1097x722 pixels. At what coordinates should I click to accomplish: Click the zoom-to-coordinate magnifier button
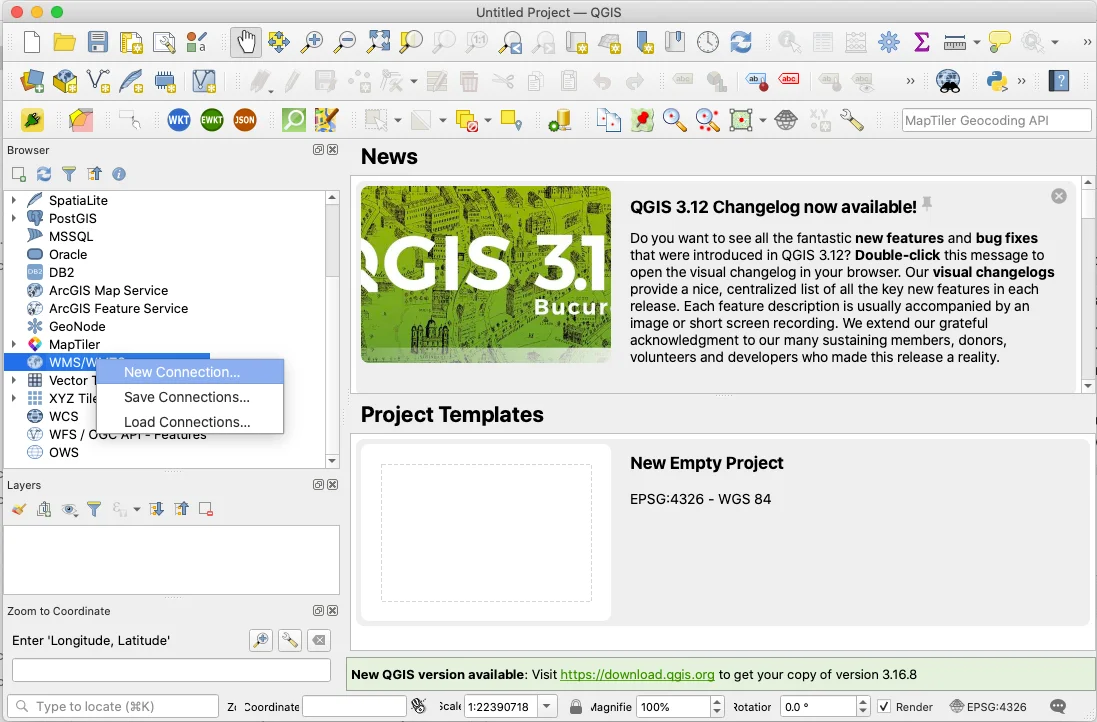pyautogui.click(x=261, y=640)
